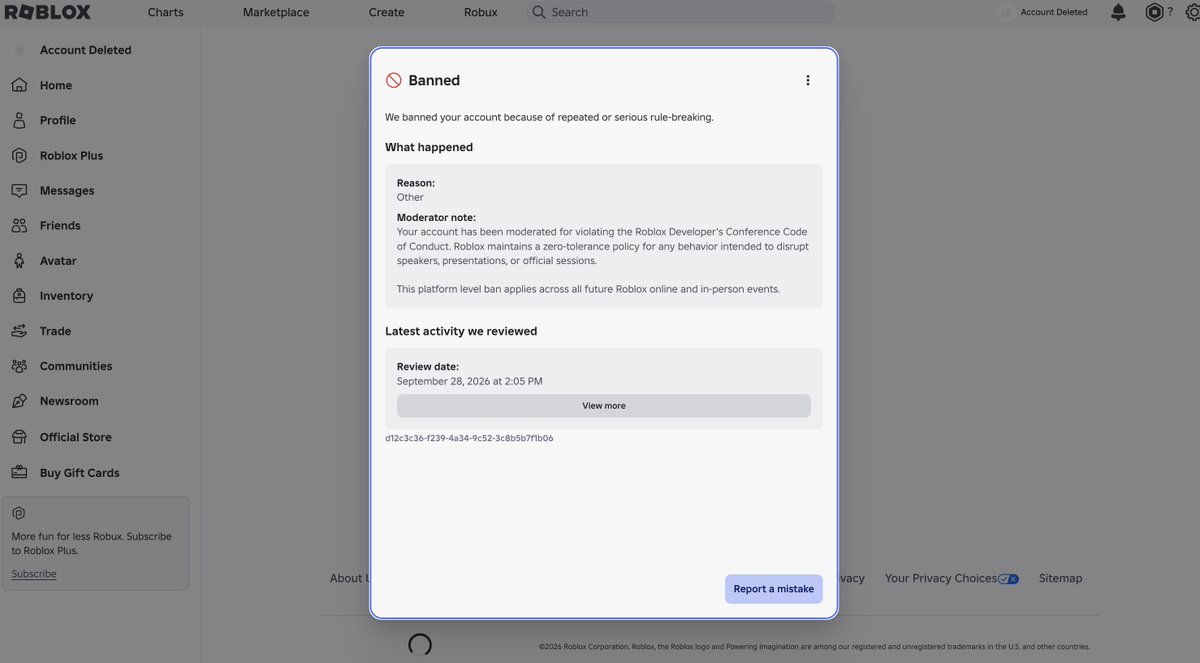This screenshot has width=1200, height=663.
Task: Click the Profile sidebar icon
Action: [19, 120]
